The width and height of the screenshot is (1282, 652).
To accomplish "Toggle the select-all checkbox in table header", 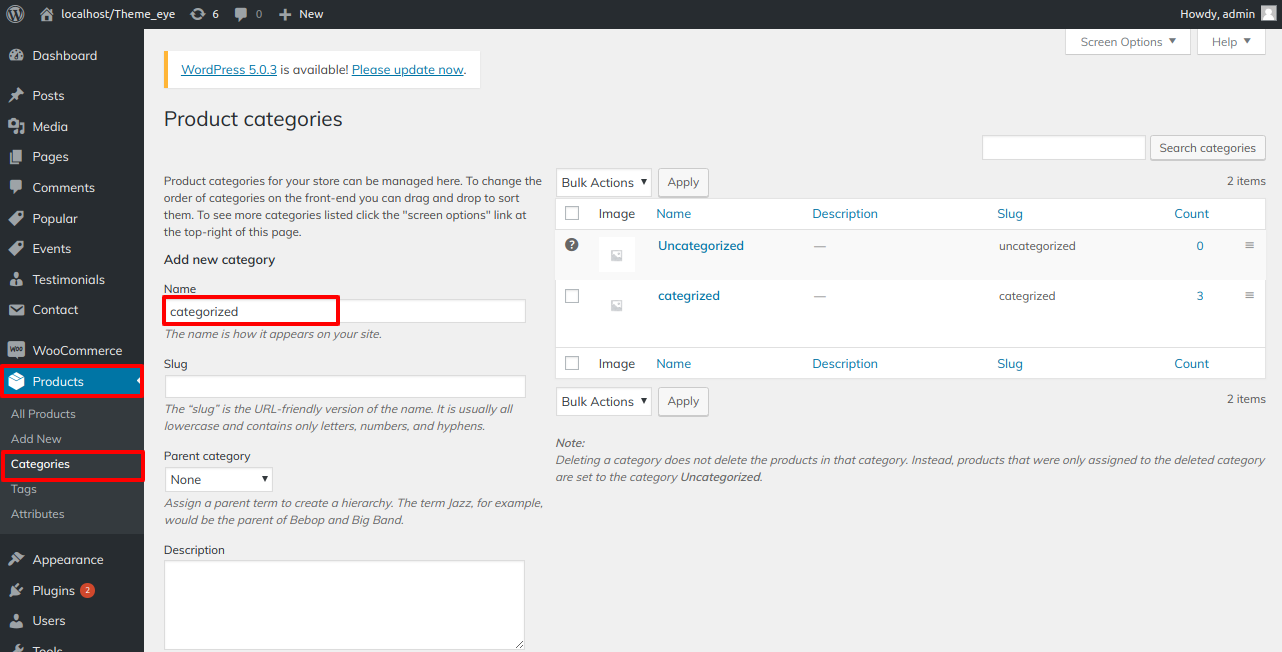I will (572, 213).
